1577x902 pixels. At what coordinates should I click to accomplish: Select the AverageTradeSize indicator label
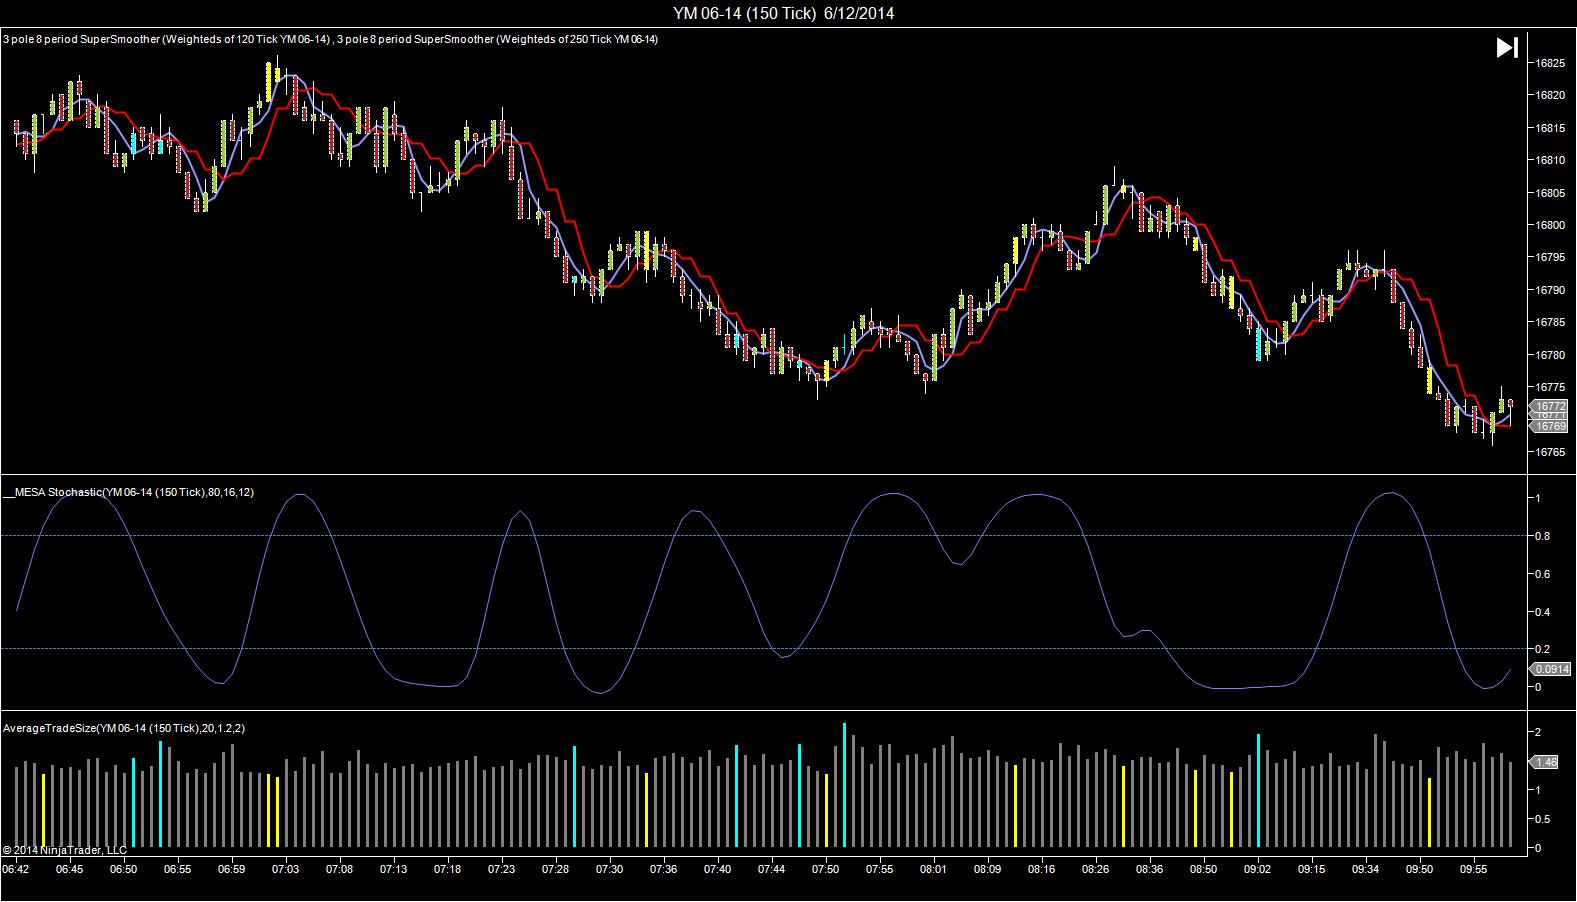(124, 728)
